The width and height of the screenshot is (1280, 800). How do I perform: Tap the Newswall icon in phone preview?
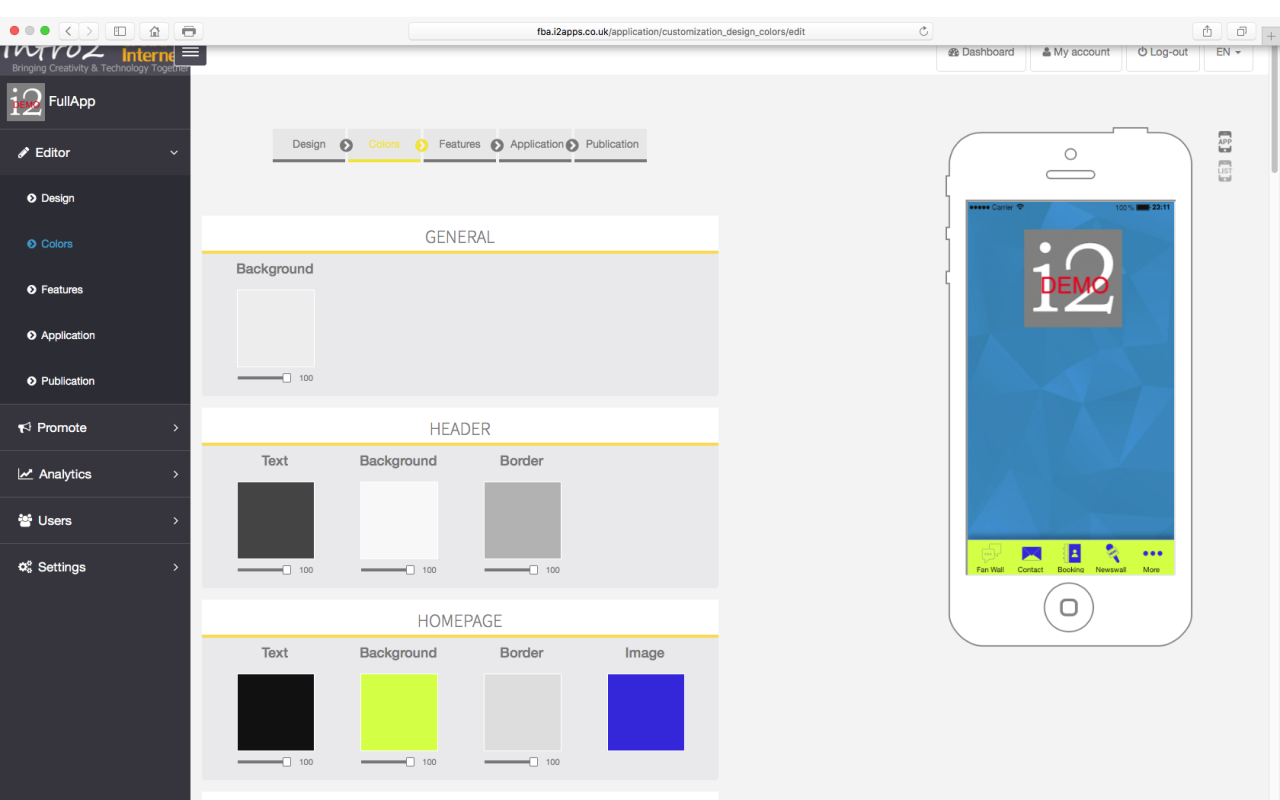coord(1111,556)
